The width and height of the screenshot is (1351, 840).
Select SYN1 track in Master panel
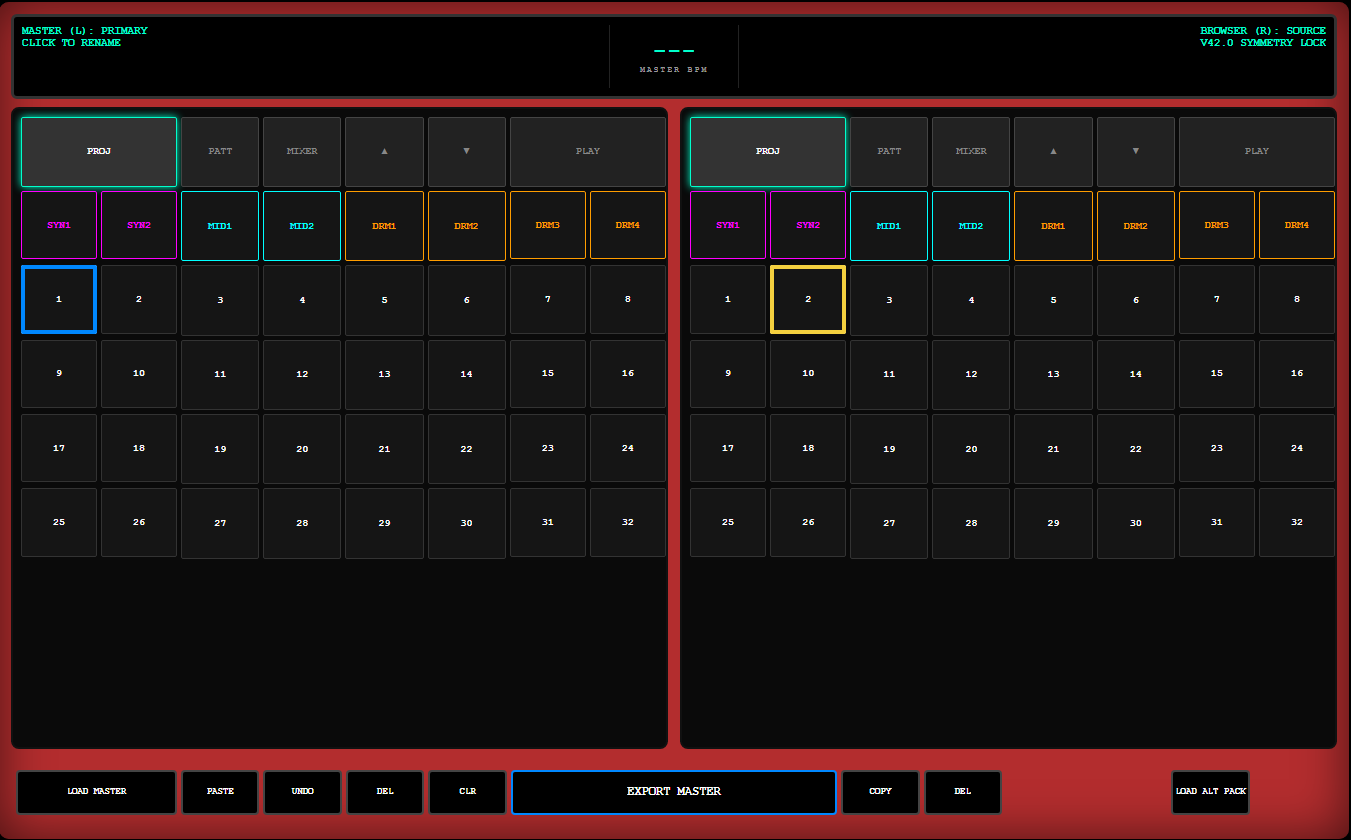59,225
